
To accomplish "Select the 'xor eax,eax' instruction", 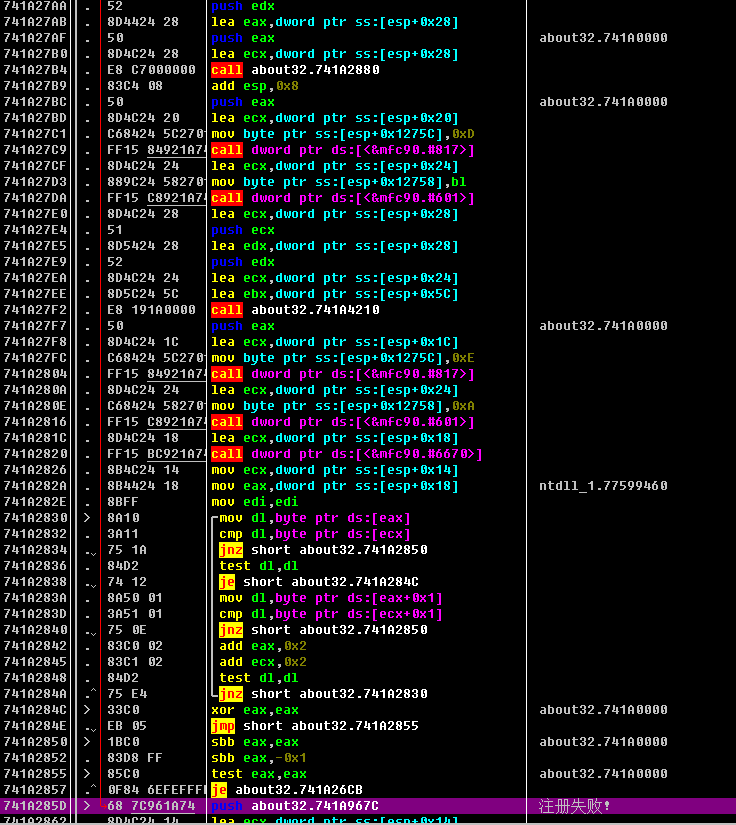I will [x=255, y=710].
